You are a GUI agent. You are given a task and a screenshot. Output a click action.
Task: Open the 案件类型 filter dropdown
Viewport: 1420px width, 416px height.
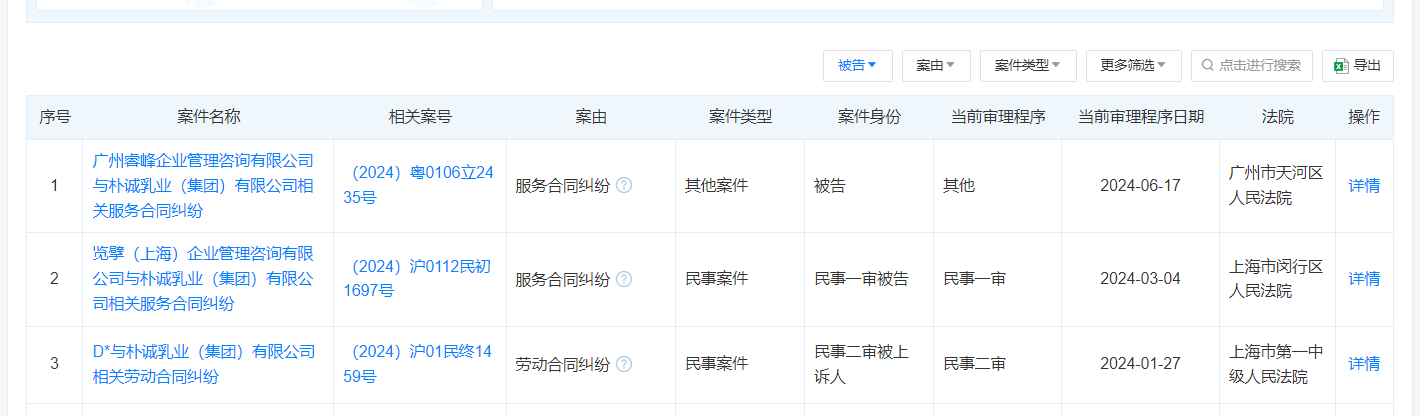coord(1027,66)
